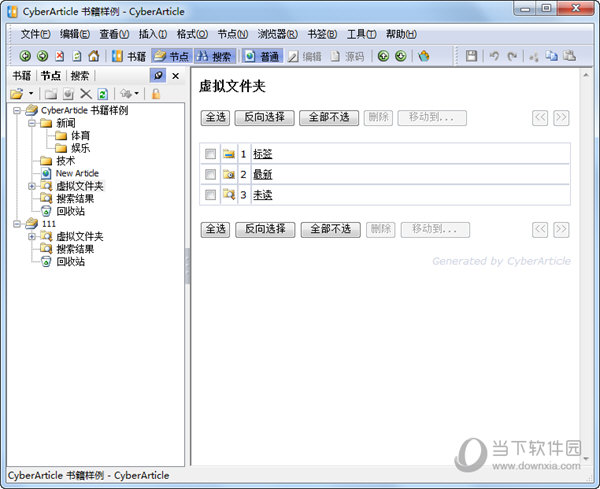The height and width of the screenshot is (489, 600).
Task: Open the 书签(B) menu
Action: click(322, 34)
